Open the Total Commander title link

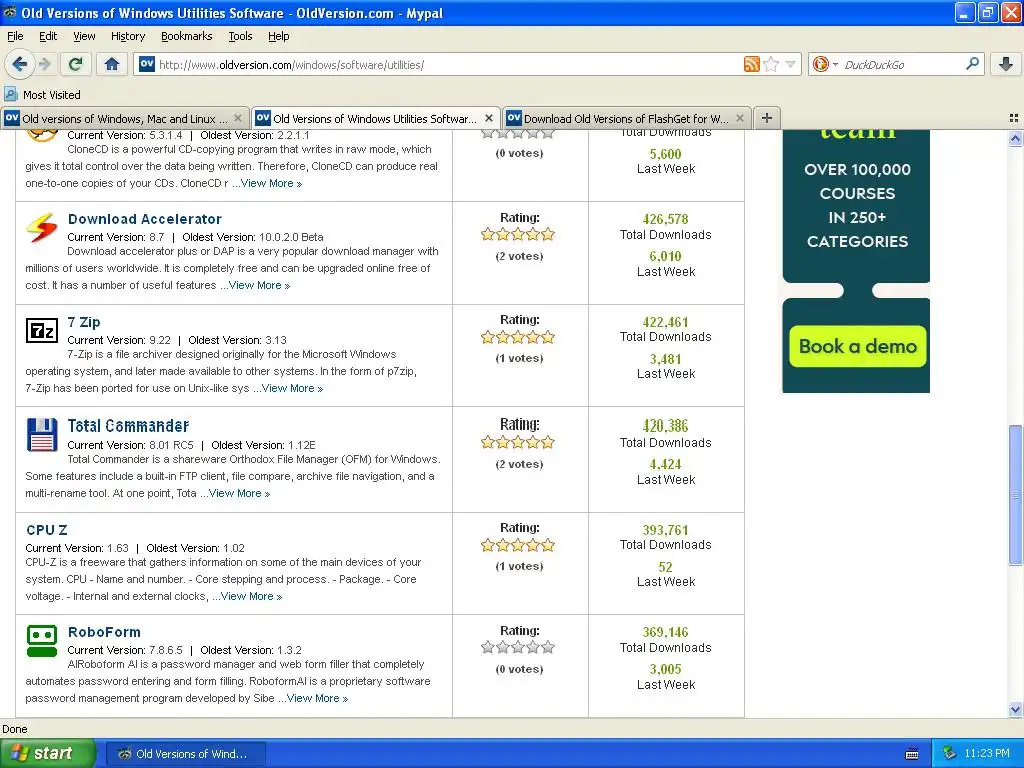tap(128, 426)
